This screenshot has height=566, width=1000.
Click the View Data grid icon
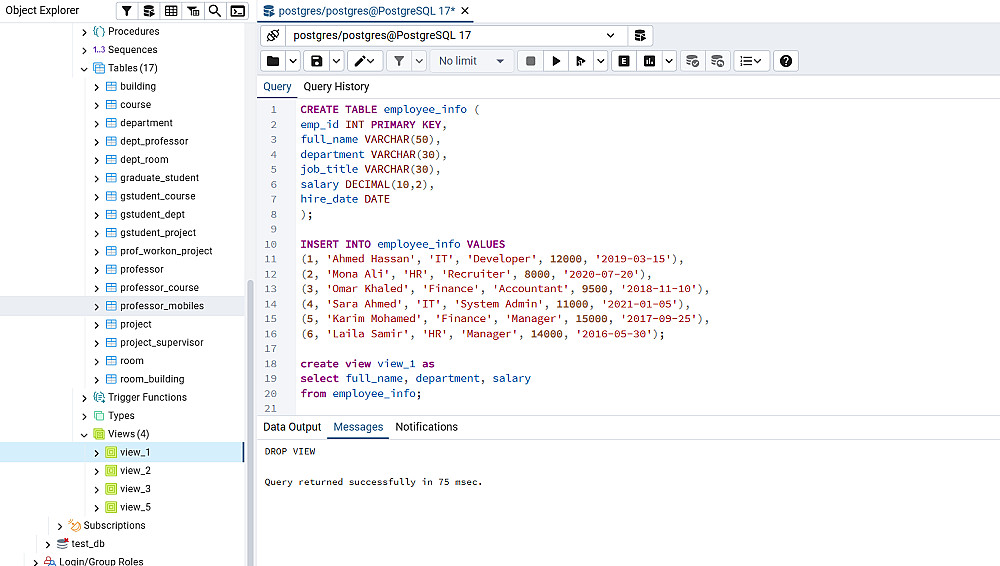tap(171, 11)
